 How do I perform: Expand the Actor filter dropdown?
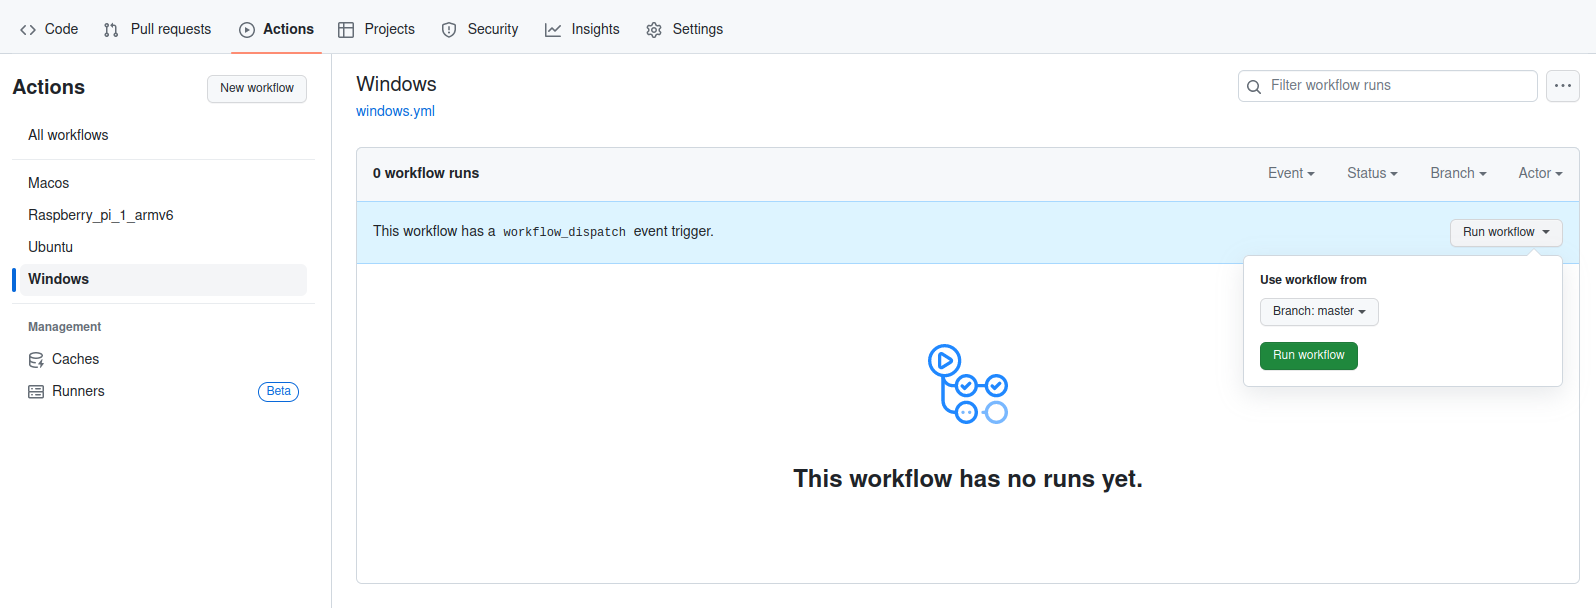tap(1540, 173)
